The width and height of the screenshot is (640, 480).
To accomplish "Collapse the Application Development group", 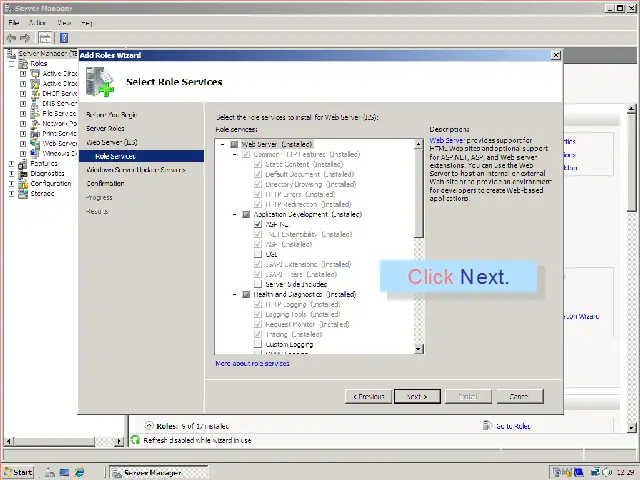I will click(x=234, y=214).
